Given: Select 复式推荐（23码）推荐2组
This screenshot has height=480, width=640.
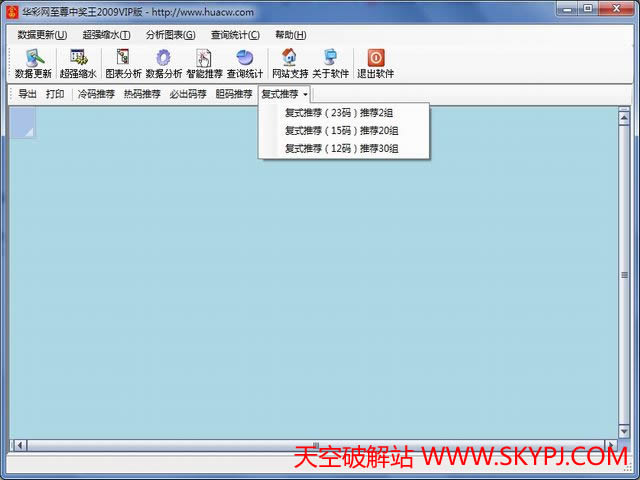Looking at the screenshot, I should [x=339, y=112].
